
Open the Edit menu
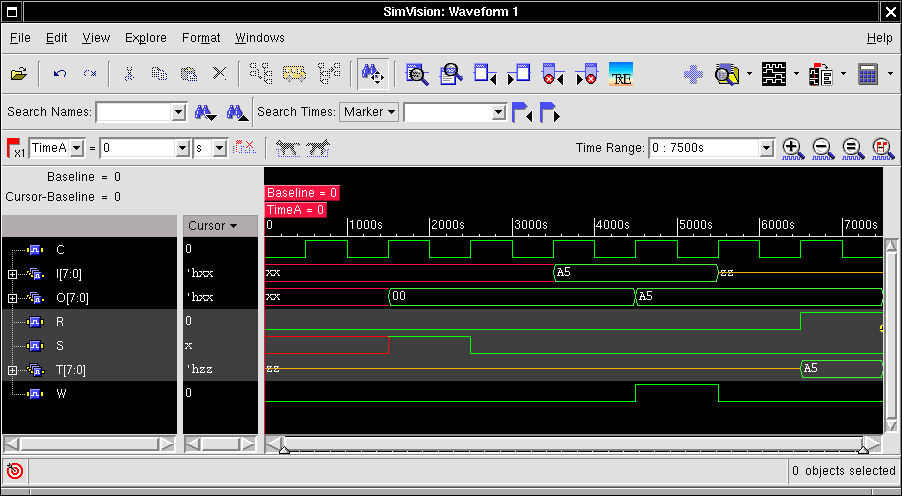(x=56, y=38)
